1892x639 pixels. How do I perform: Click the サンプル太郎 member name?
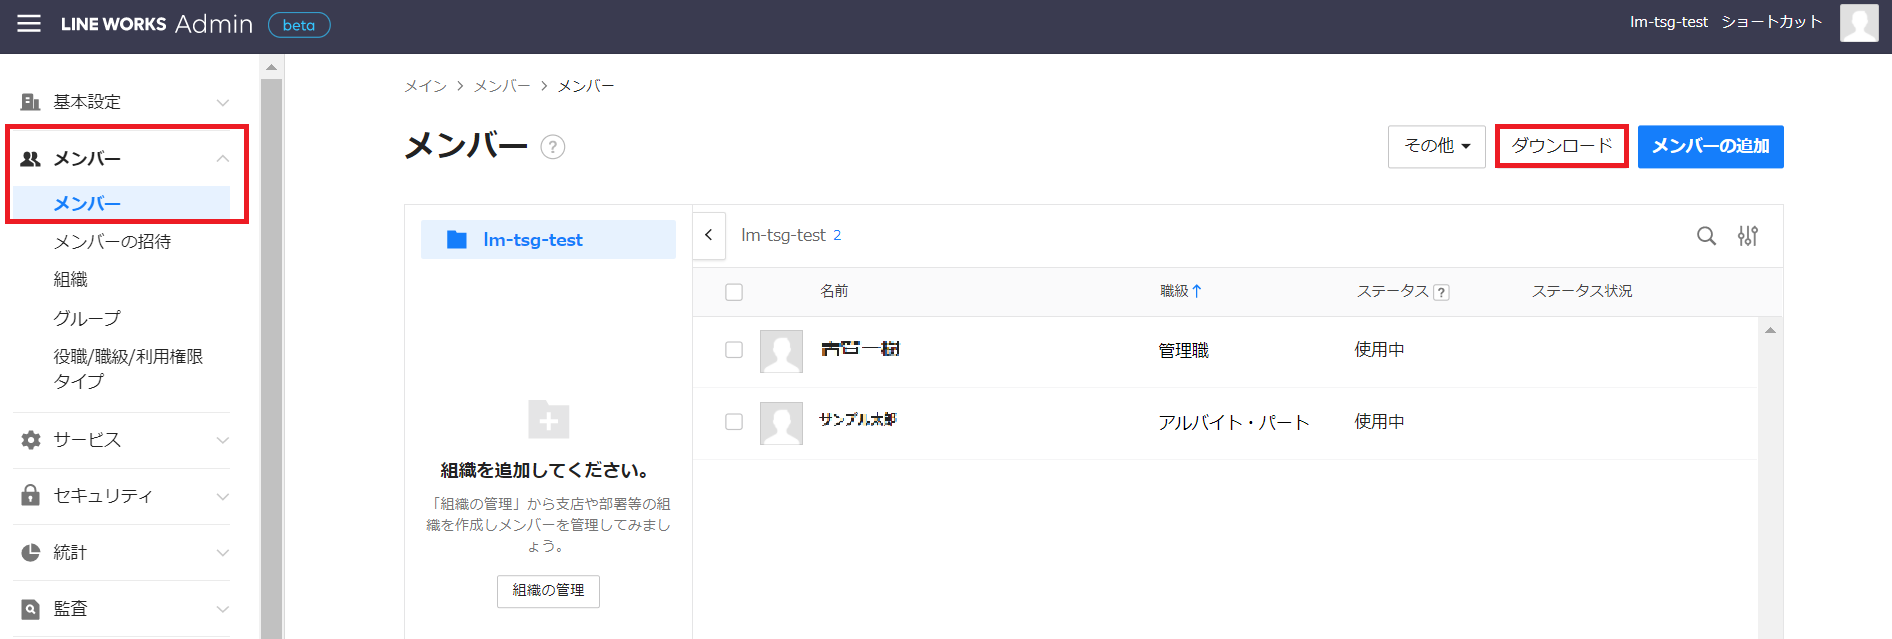tap(858, 420)
